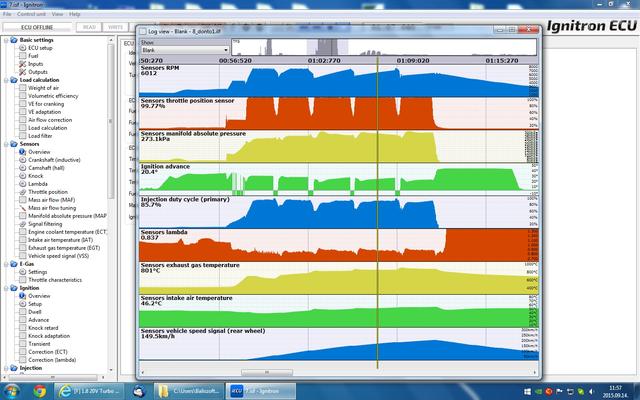640x400 pixels.
Task: Open the Control unit menu
Action: point(31,14)
